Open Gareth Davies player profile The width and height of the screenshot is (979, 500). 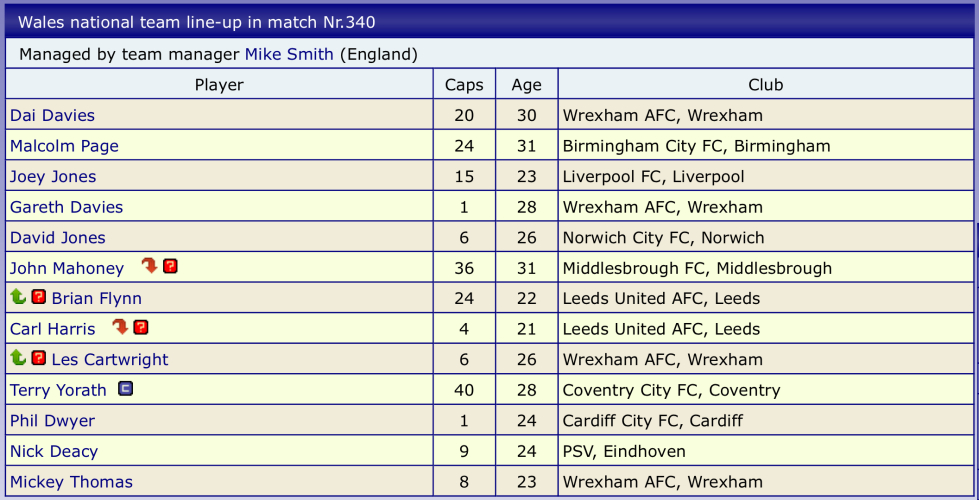coord(66,207)
